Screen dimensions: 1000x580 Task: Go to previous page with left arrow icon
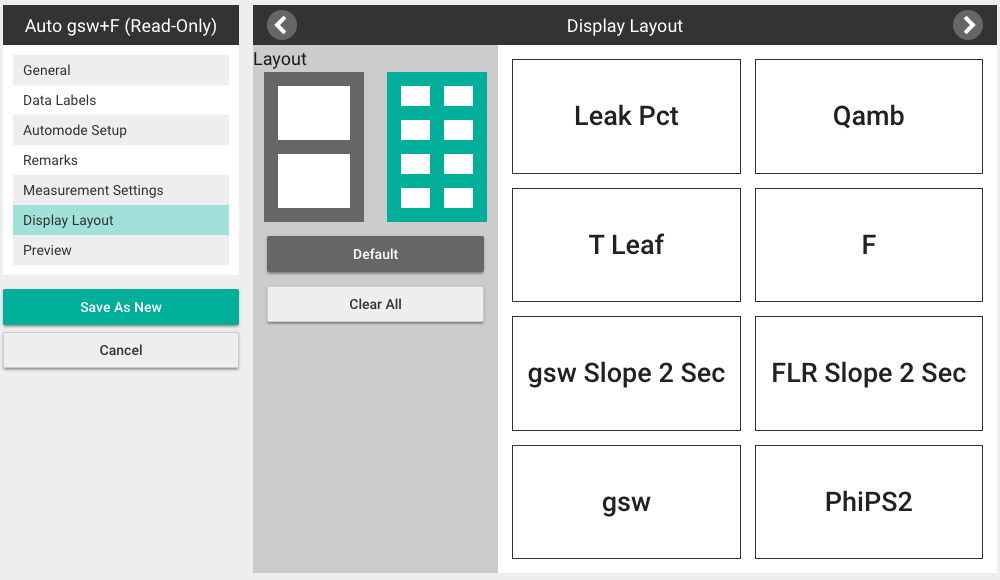tap(281, 26)
